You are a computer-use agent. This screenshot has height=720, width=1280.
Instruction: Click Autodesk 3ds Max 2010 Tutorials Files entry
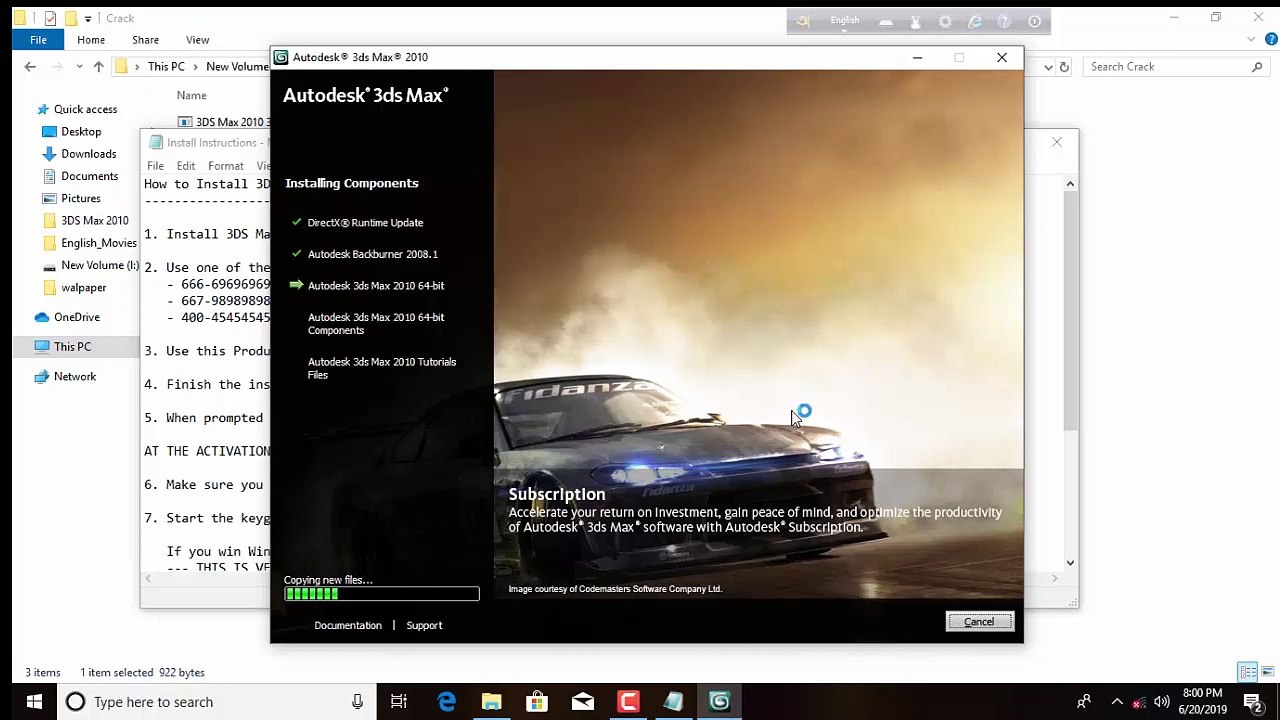pos(382,368)
